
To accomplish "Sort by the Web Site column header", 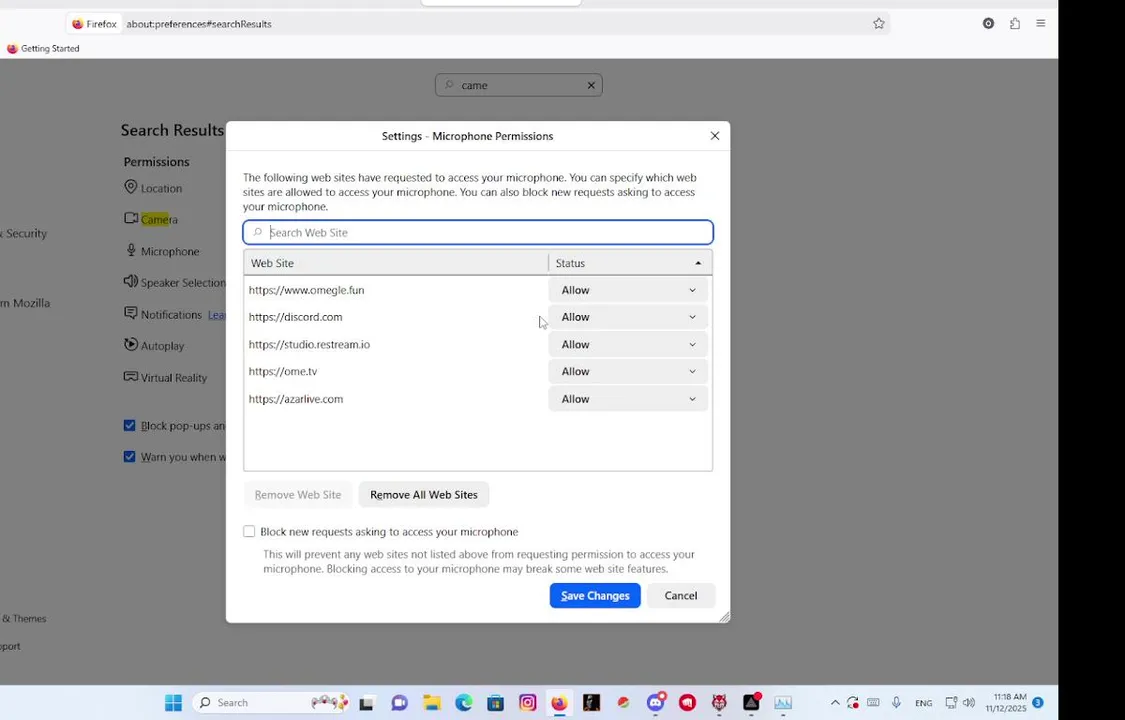I will 396,263.
